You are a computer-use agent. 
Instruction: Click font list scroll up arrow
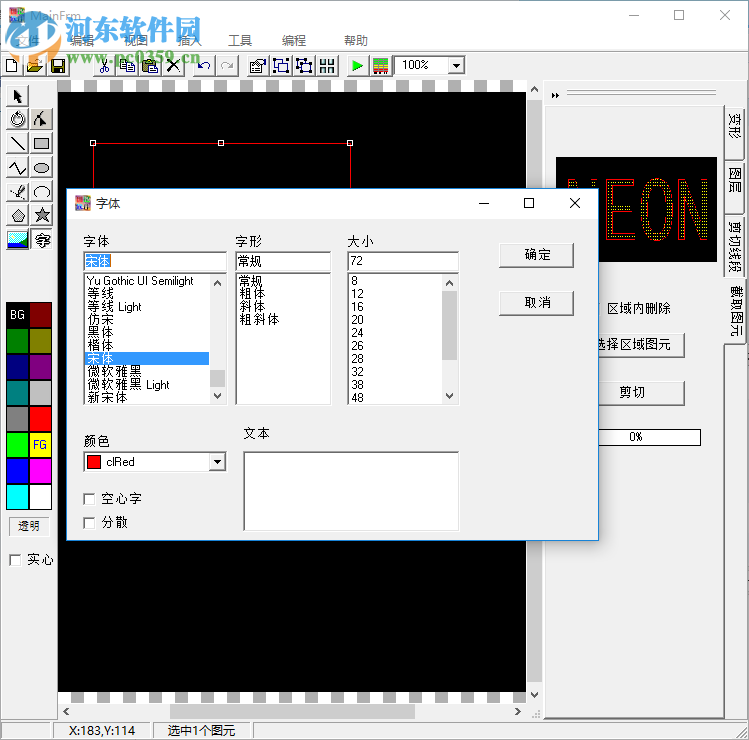[217, 283]
